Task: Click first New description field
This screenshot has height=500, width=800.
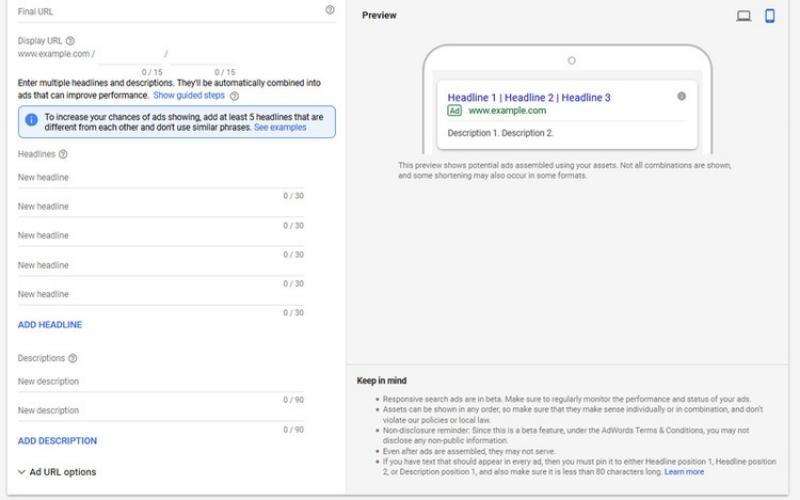Action: [x=161, y=382]
